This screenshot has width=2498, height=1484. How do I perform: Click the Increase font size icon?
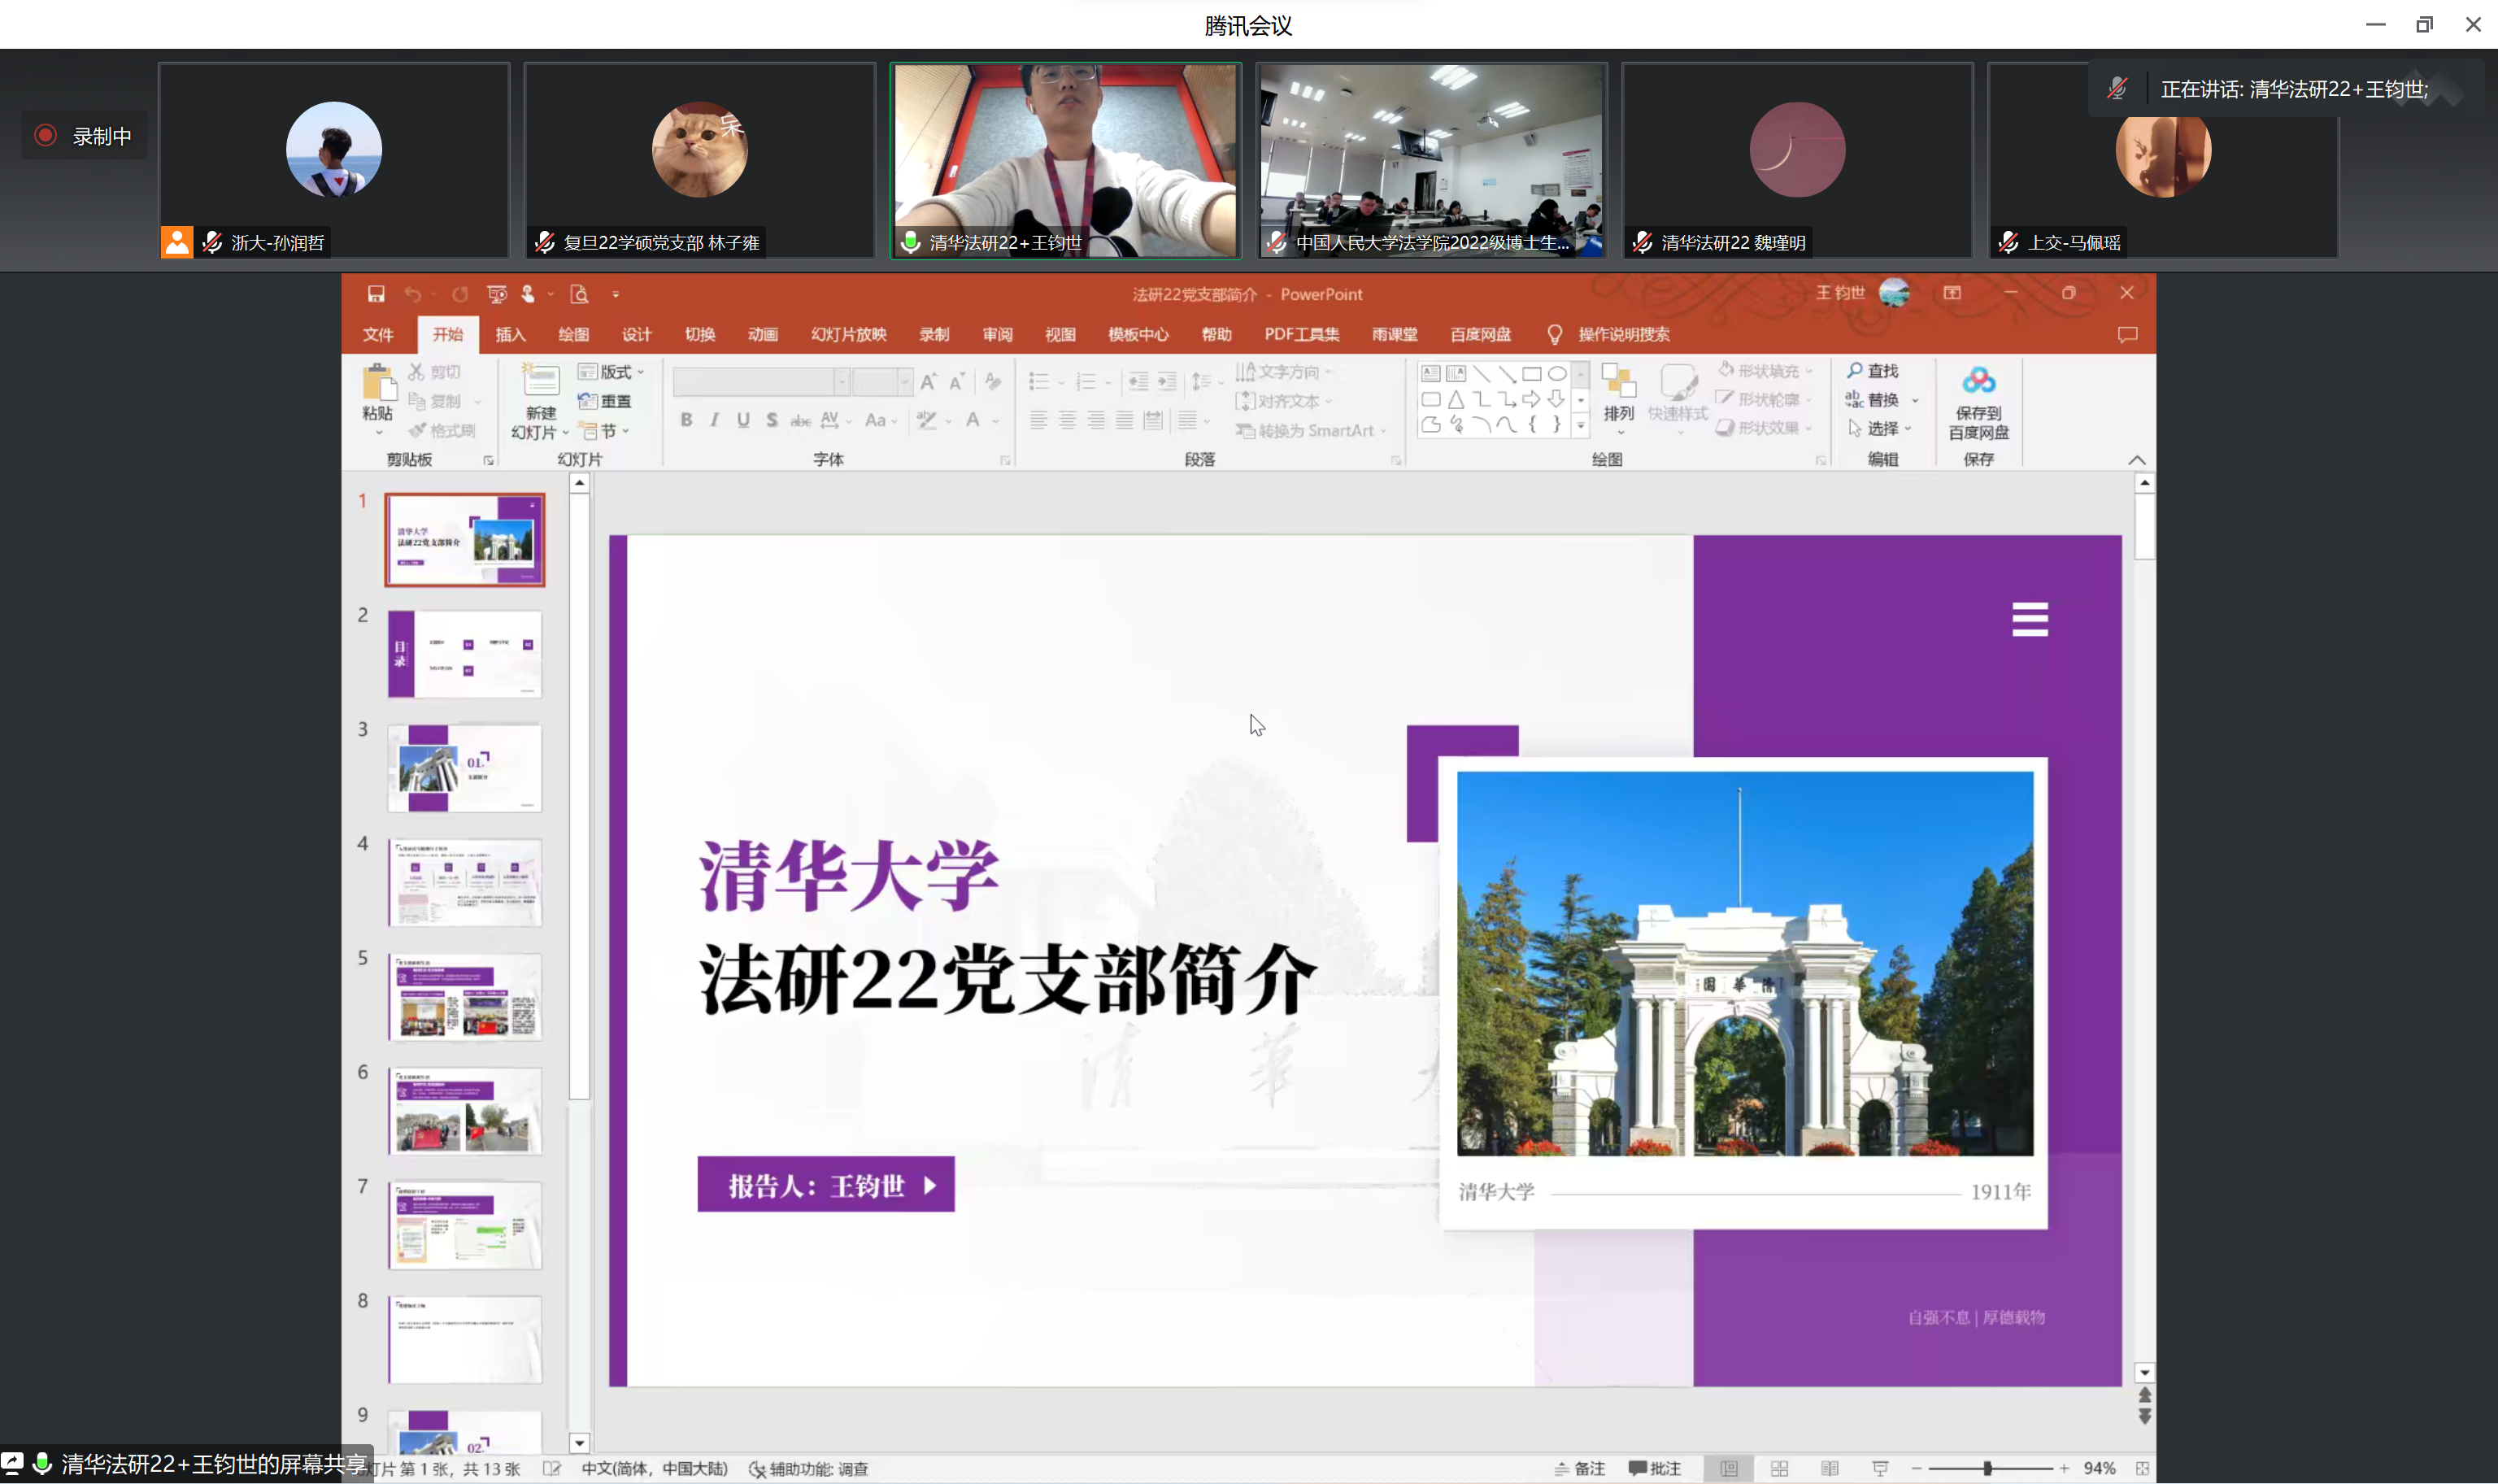click(x=928, y=382)
